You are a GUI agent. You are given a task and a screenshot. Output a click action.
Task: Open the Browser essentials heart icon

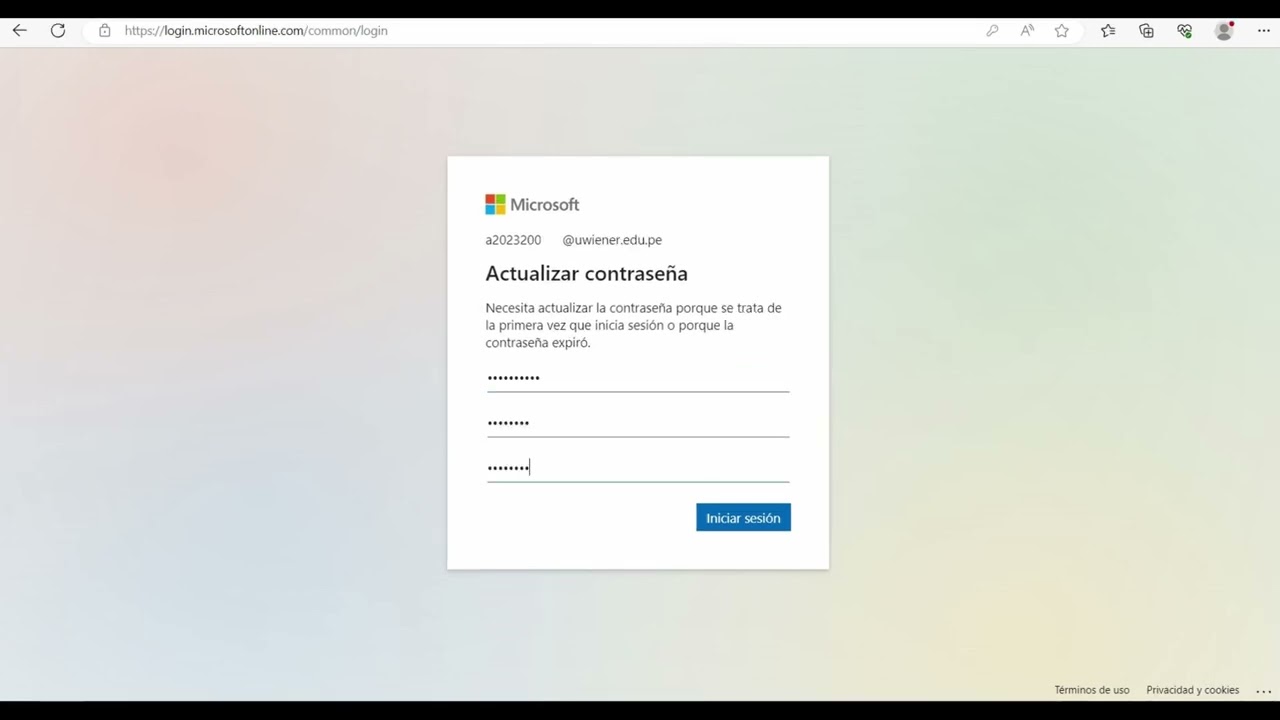pyautogui.click(x=1185, y=31)
